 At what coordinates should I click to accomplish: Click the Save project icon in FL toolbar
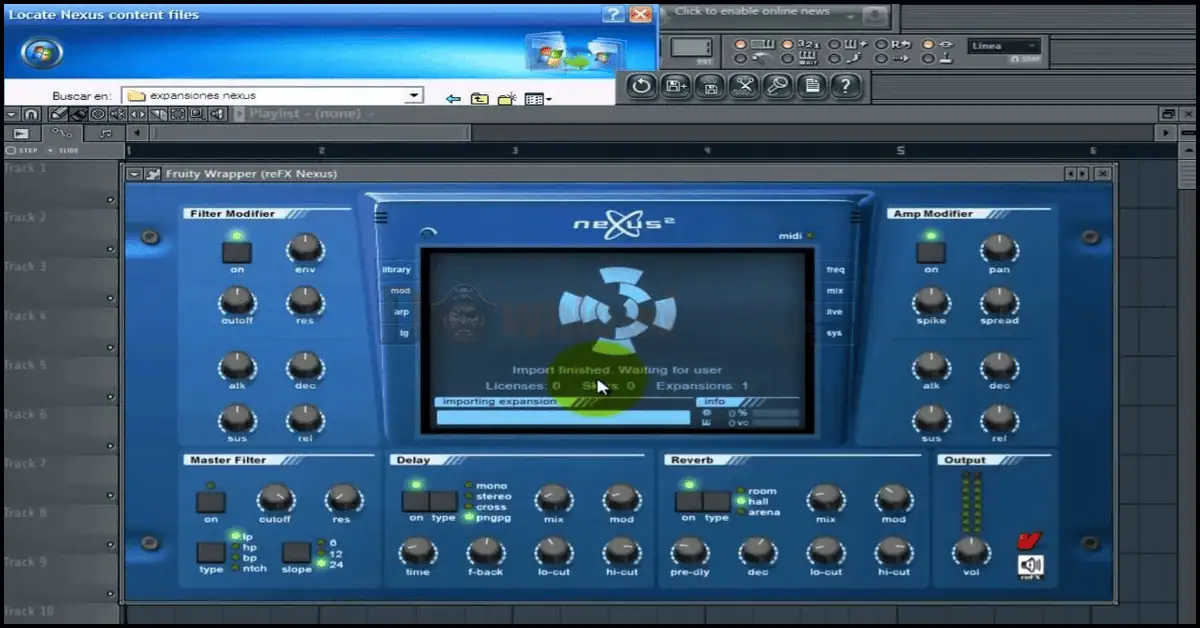(673, 87)
